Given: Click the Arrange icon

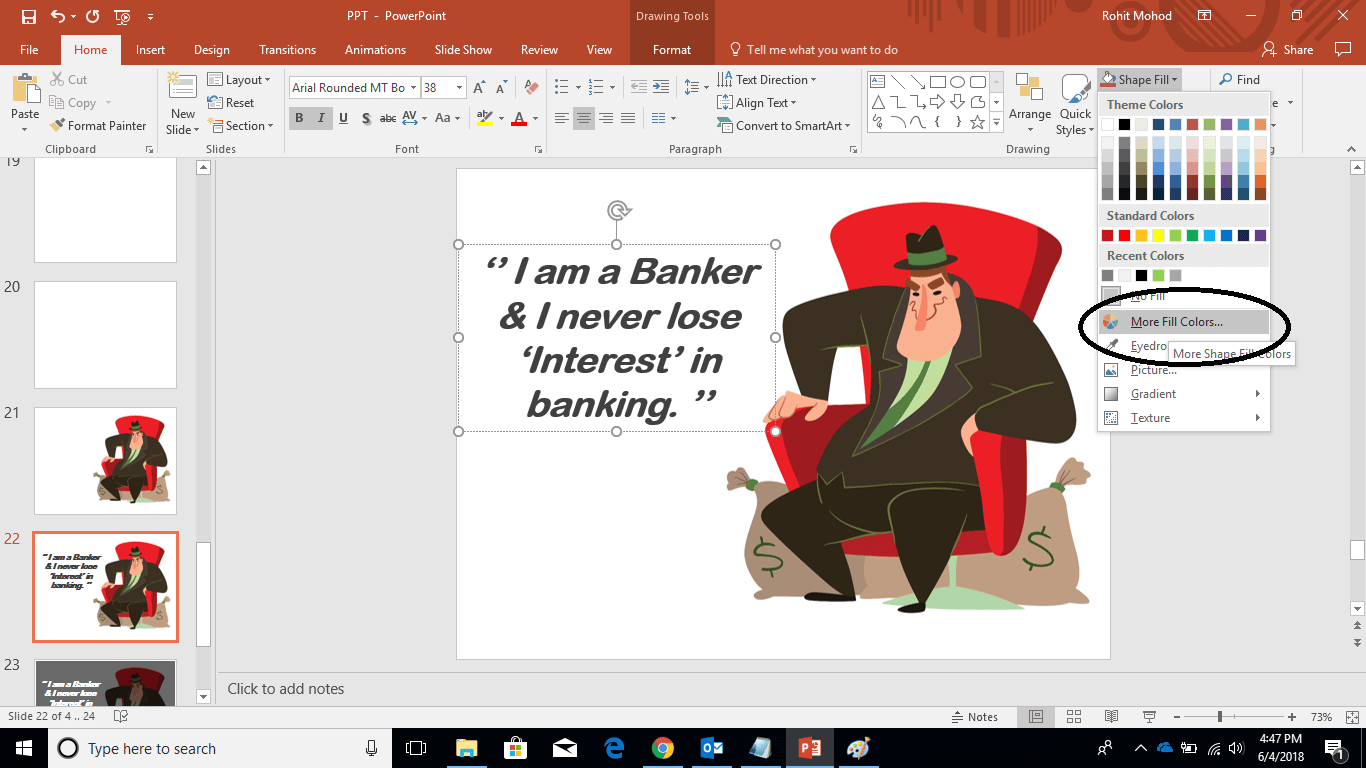Looking at the screenshot, I should [1029, 103].
